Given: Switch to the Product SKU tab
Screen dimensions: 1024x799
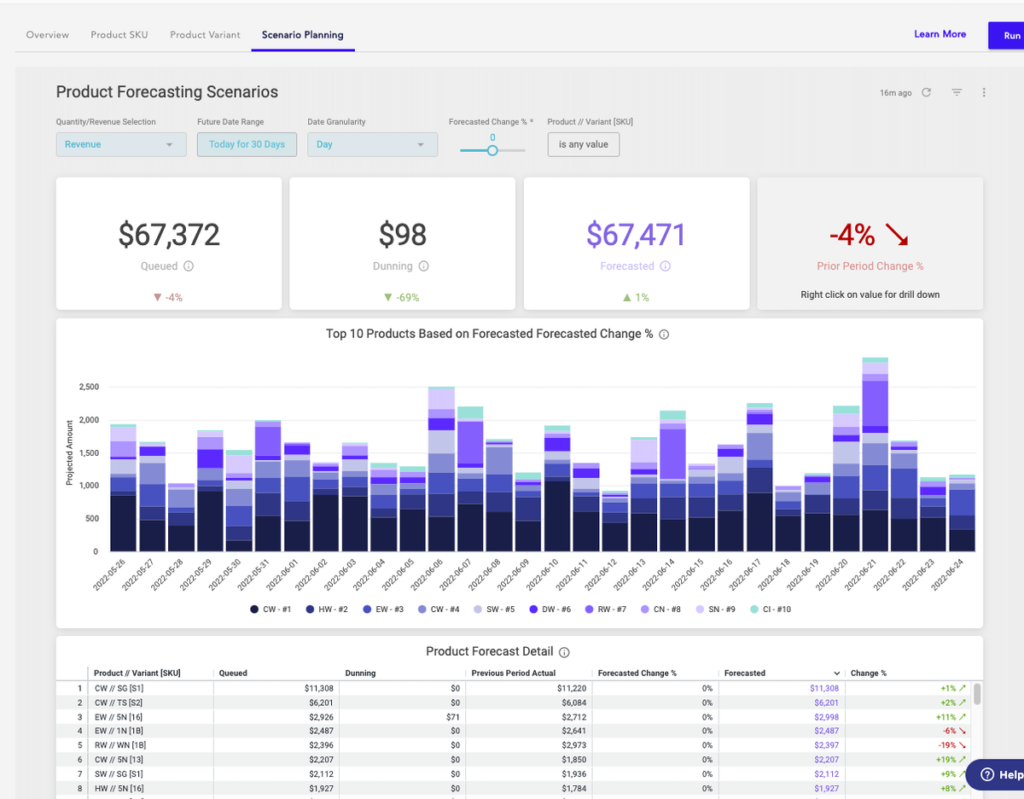Looking at the screenshot, I should point(119,35).
